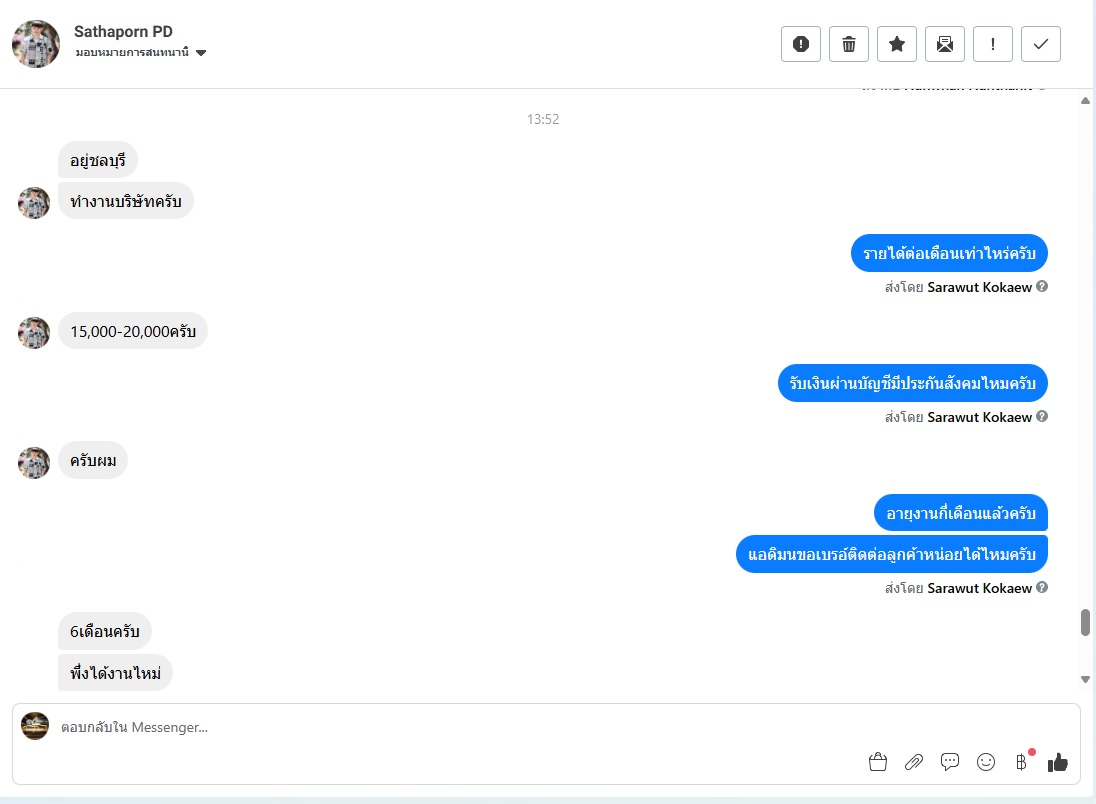Click the Sathaporn PD header avatar
1096x804 pixels.
[36, 43]
